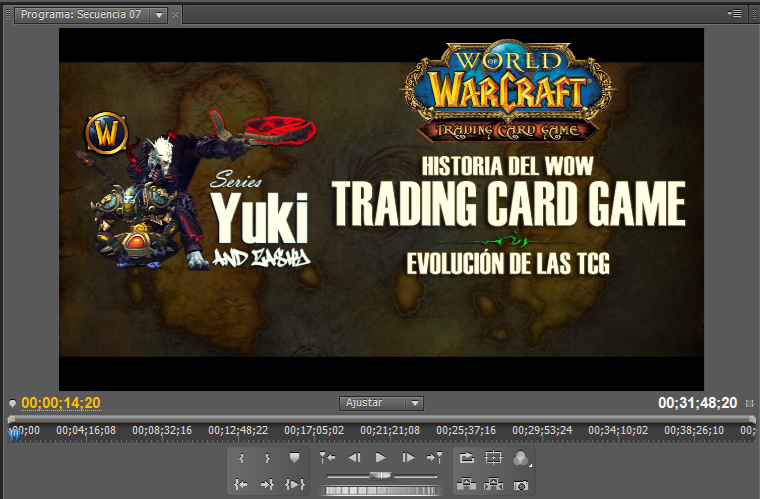
Task: Click the Set Out Point bracket icon
Action: (x=268, y=458)
